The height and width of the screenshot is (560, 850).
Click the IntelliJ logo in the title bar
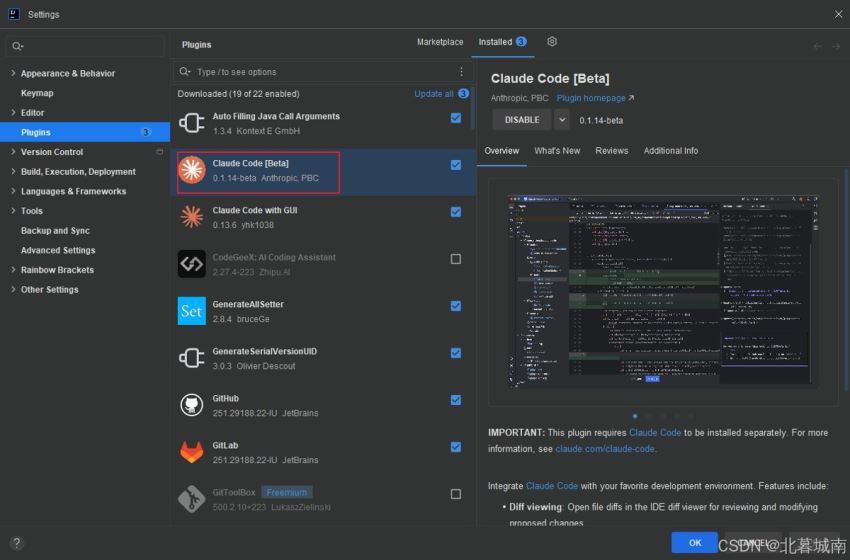(14, 14)
